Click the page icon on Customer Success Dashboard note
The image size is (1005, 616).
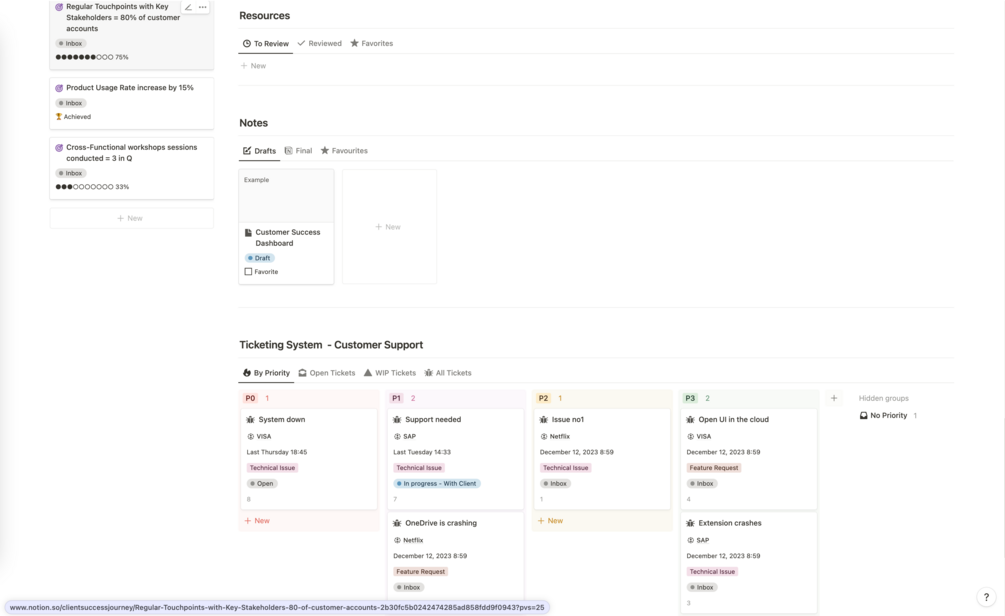(x=248, y=232)
